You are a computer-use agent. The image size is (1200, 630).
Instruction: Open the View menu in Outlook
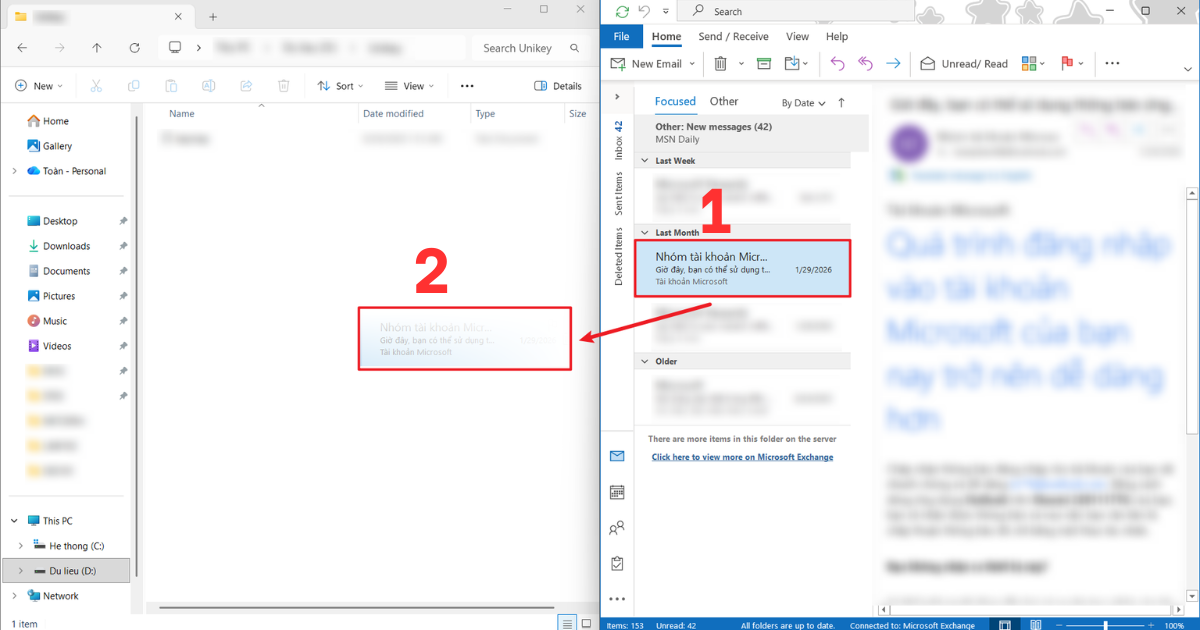point(797,36)
